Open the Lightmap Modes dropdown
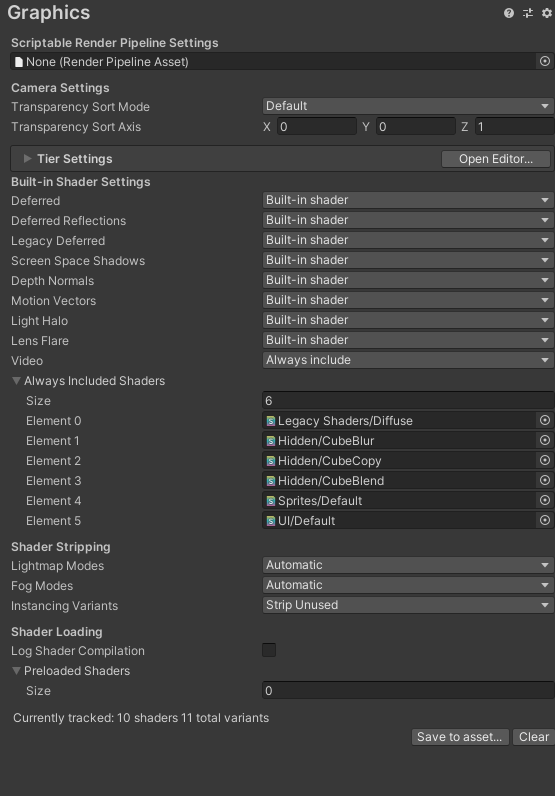Screen dimensions: 555x796 click(408, 565)
